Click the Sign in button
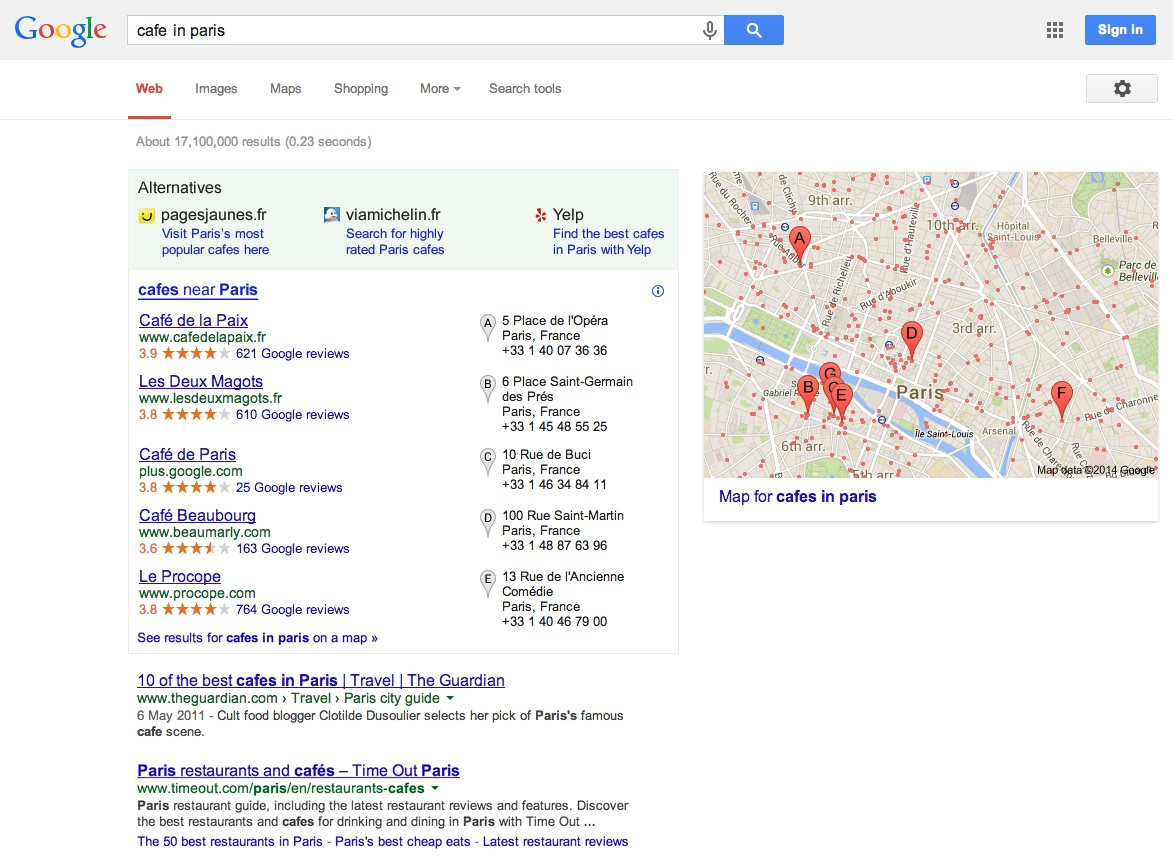The width and height of the screenshot is (1173, 867). pos(1119,30)
